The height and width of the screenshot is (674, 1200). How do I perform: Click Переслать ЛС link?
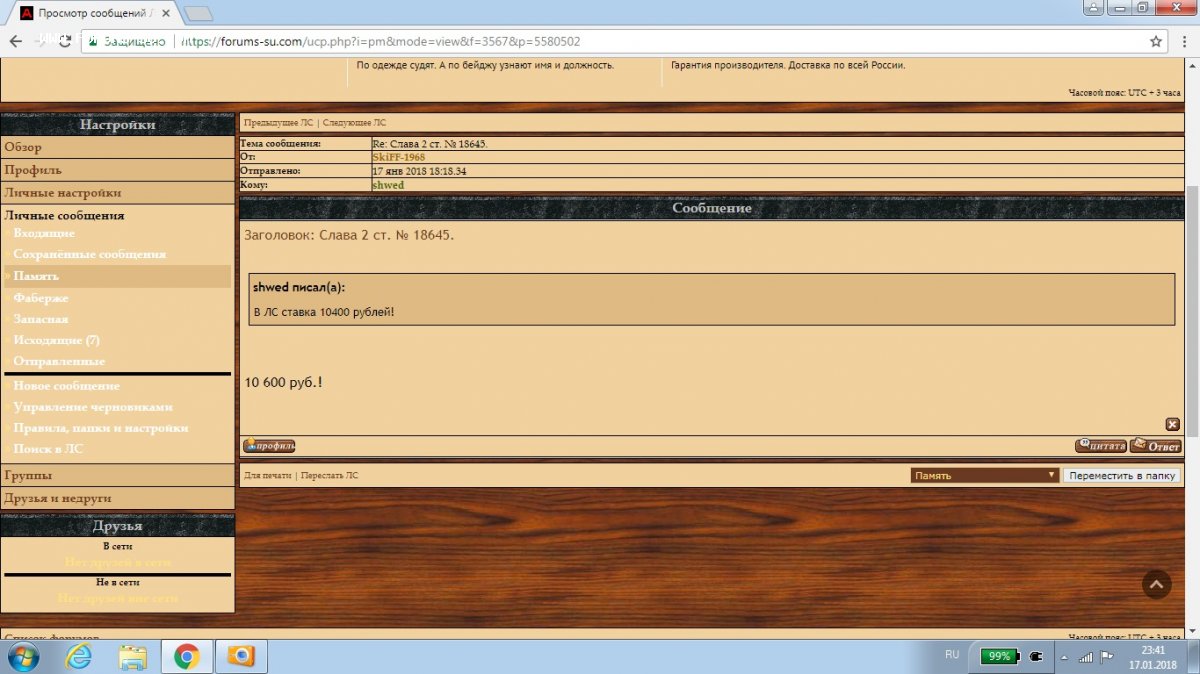click(x=329, y=476)
